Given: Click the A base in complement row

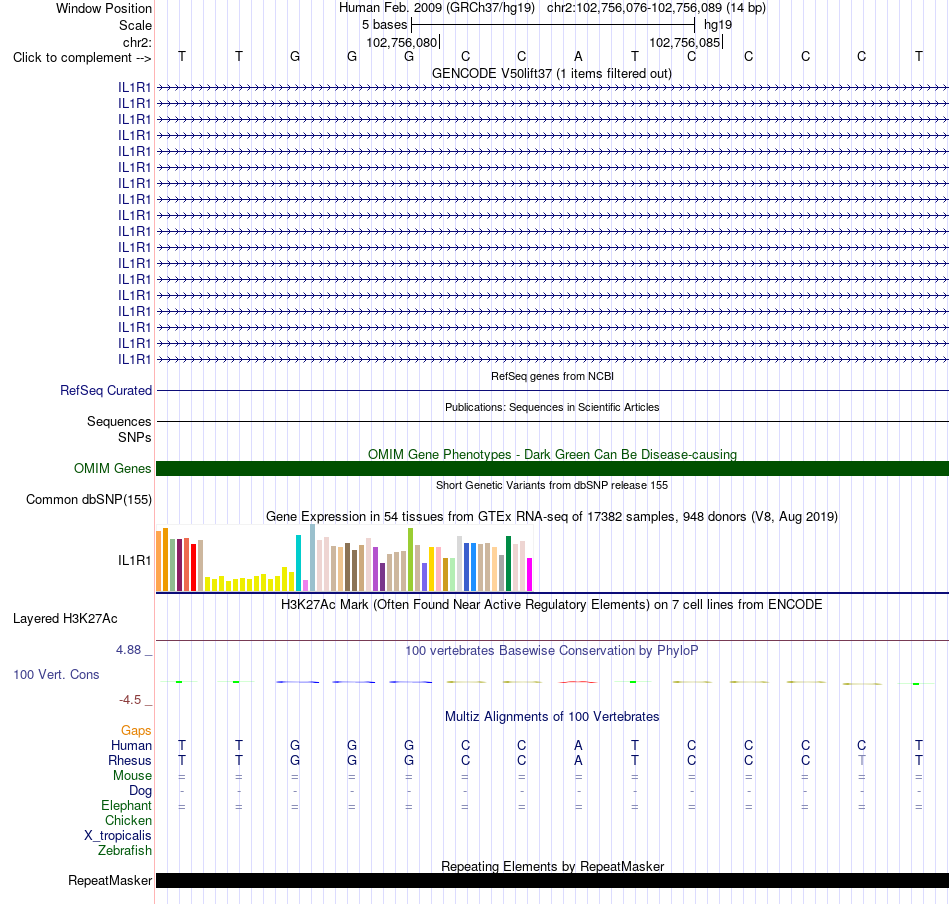Looking at the screenshot, I should coord(578,56).
